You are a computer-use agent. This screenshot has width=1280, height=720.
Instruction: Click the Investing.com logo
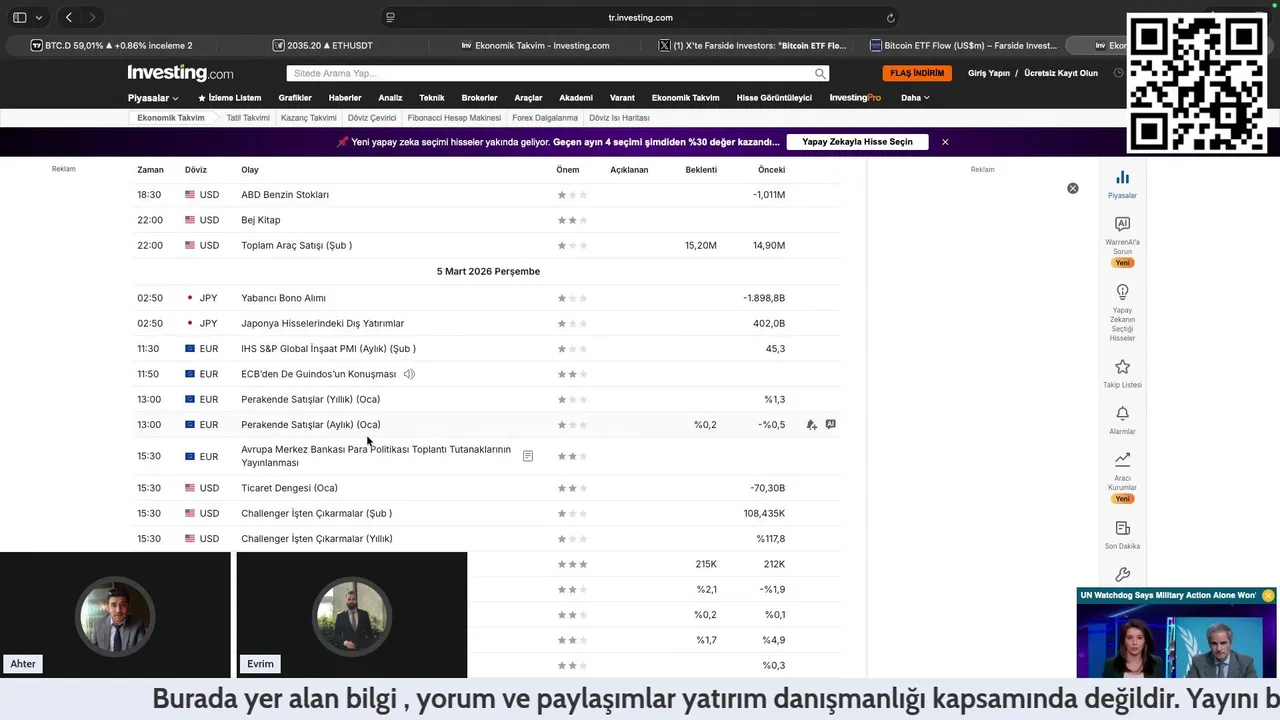tap(180, 73)
